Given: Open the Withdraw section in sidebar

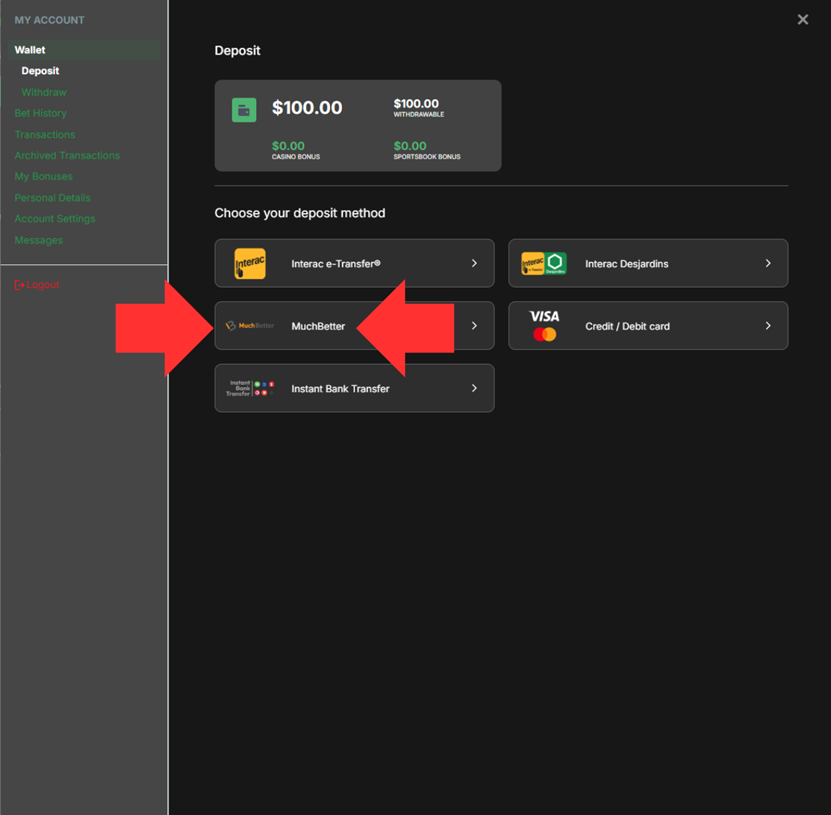Looking at the screenshot, I should (44, 92).
